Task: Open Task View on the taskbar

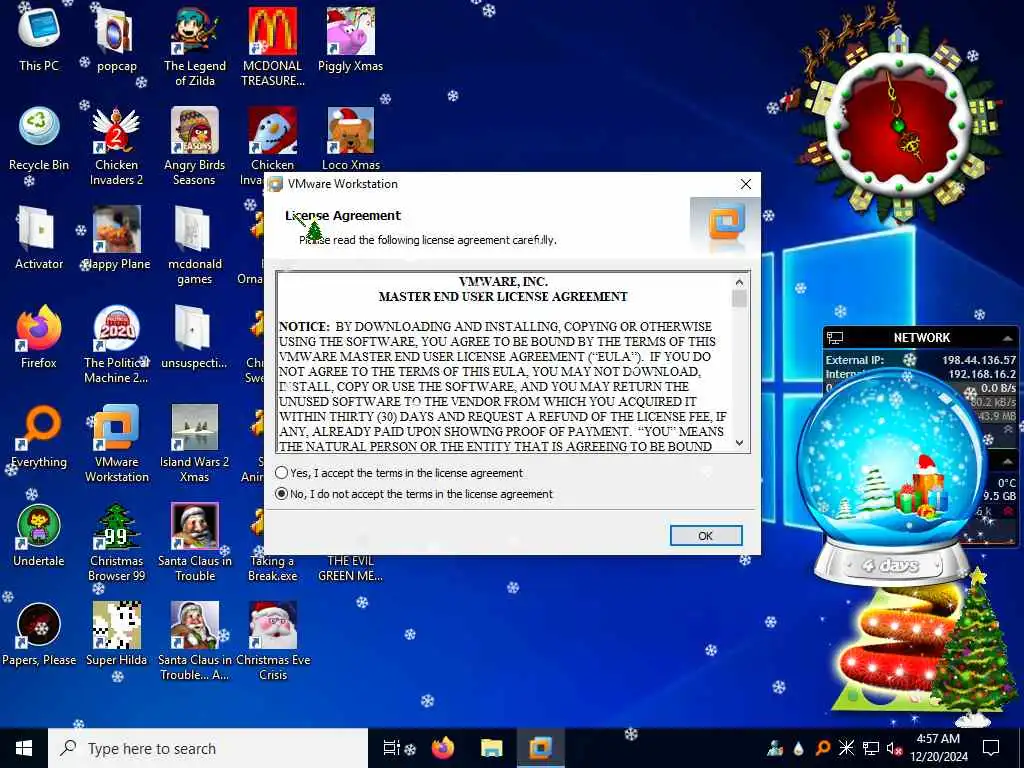Action: [391, 748]
